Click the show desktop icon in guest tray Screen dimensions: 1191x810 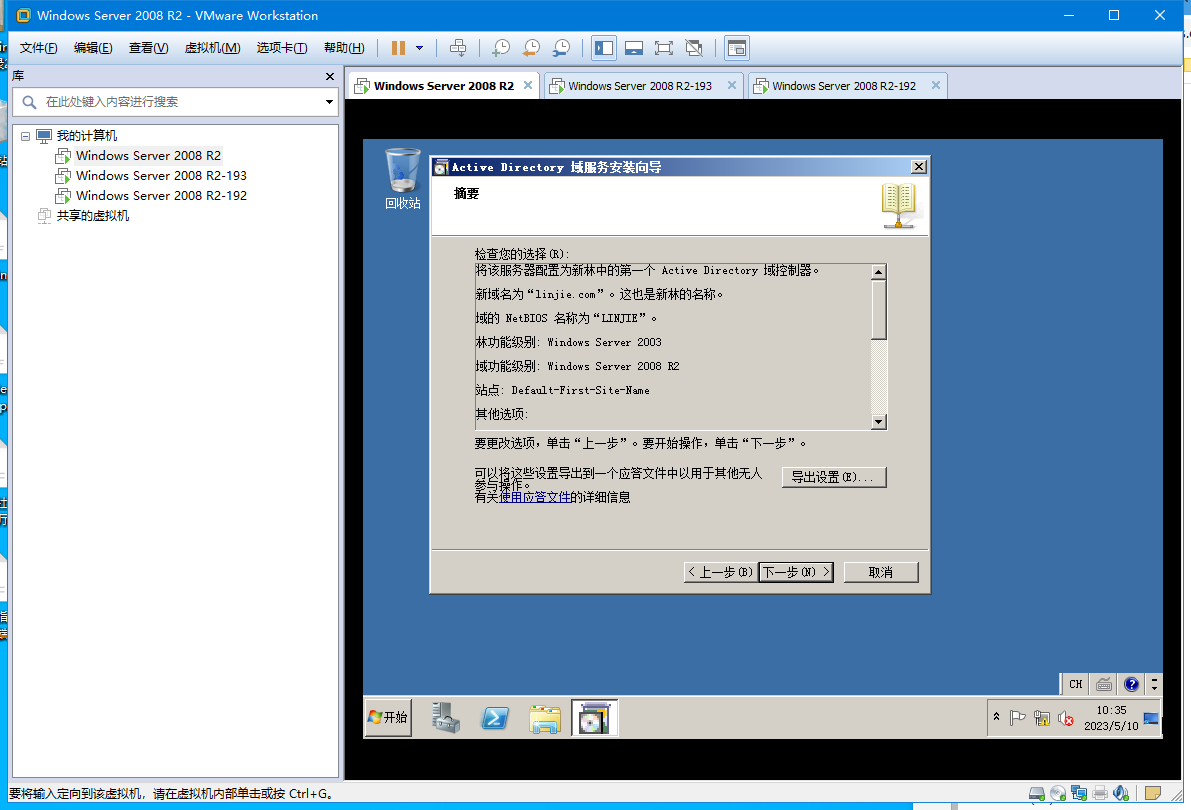1151,717
